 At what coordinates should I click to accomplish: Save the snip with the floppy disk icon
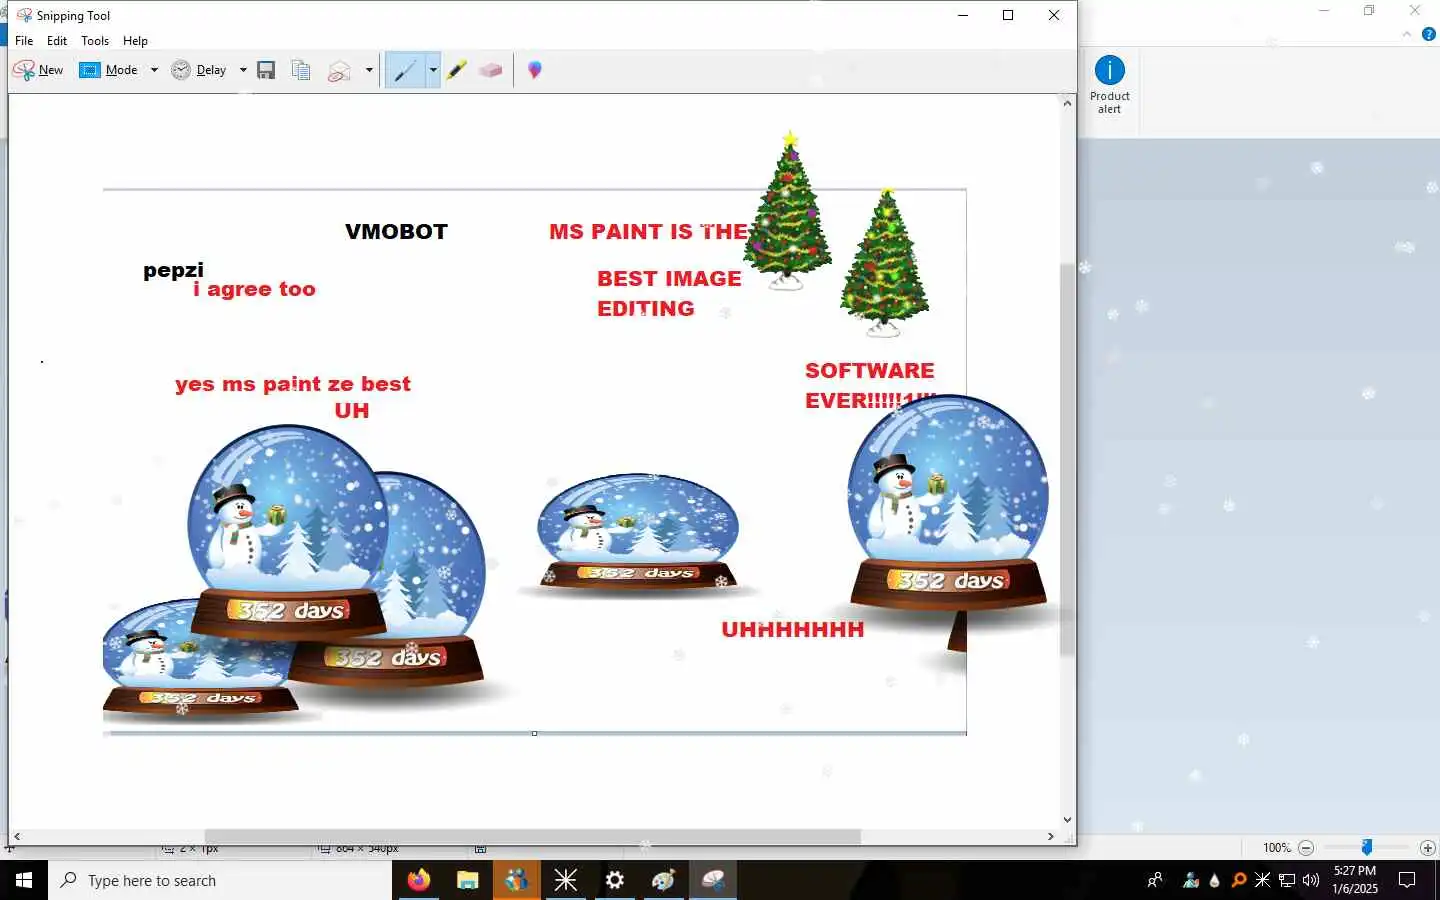coord(266,70)
